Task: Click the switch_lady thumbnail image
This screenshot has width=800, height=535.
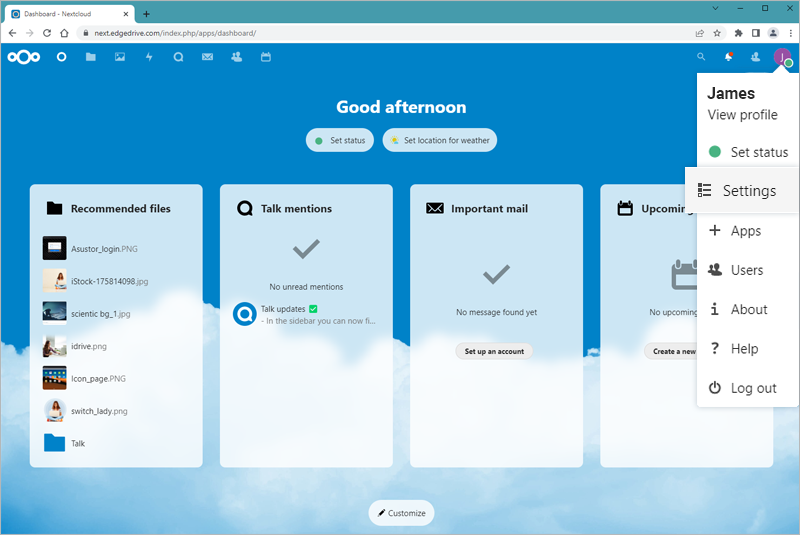Action: pos(55,411)
